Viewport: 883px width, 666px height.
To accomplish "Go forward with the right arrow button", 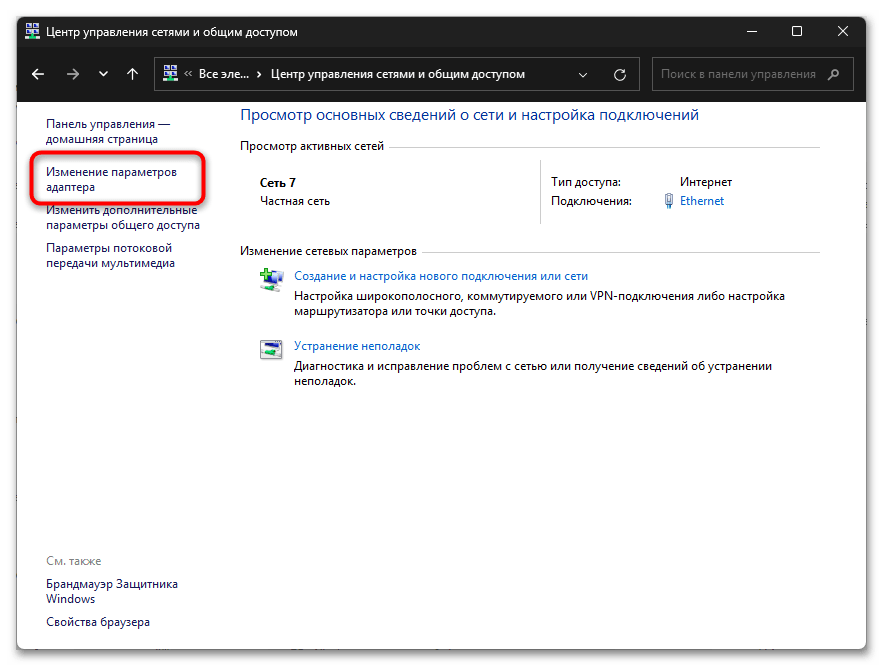I will (x=73, y=74).
